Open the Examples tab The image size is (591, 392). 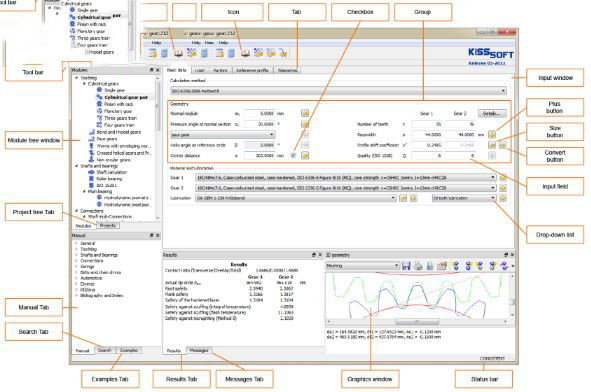click(x=129, y=350)
